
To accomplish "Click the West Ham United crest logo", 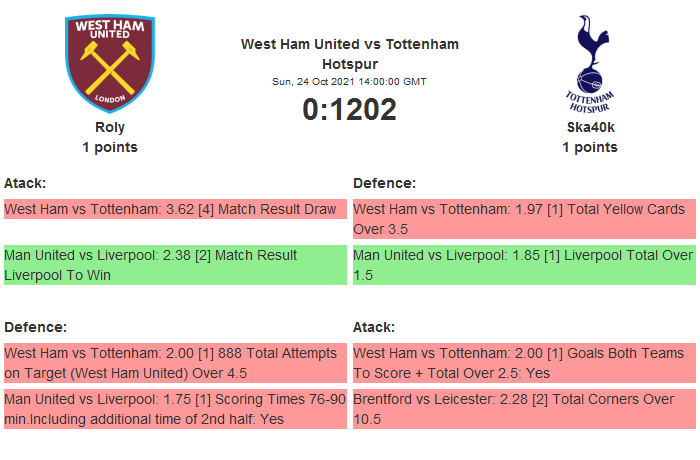I will click(x=110, y=62).
